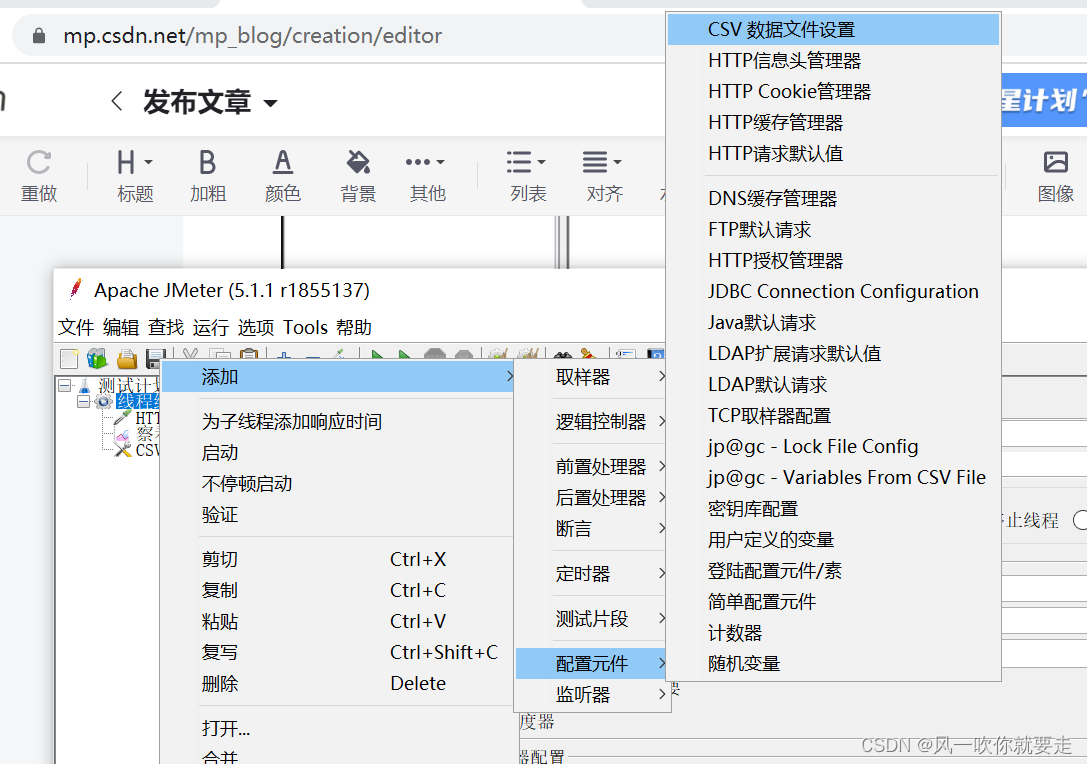Select JDBC Connection Configuration entry
The image size is (1087, 764).
pyautogui.click(x=833, y=292)
